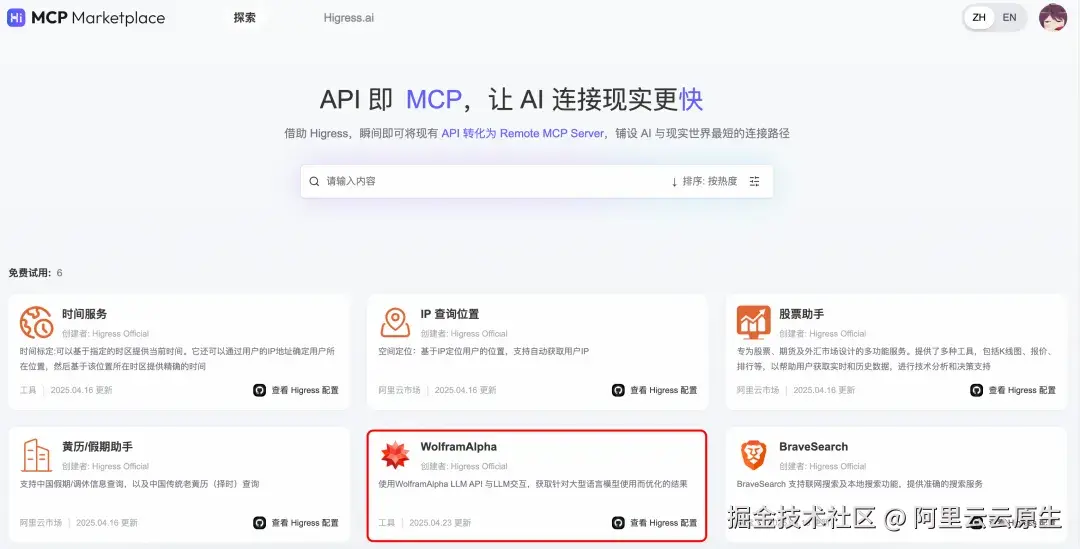View Higress config for 黄历/假期助手
This screenshot has width=1080, height=549.
304,523
